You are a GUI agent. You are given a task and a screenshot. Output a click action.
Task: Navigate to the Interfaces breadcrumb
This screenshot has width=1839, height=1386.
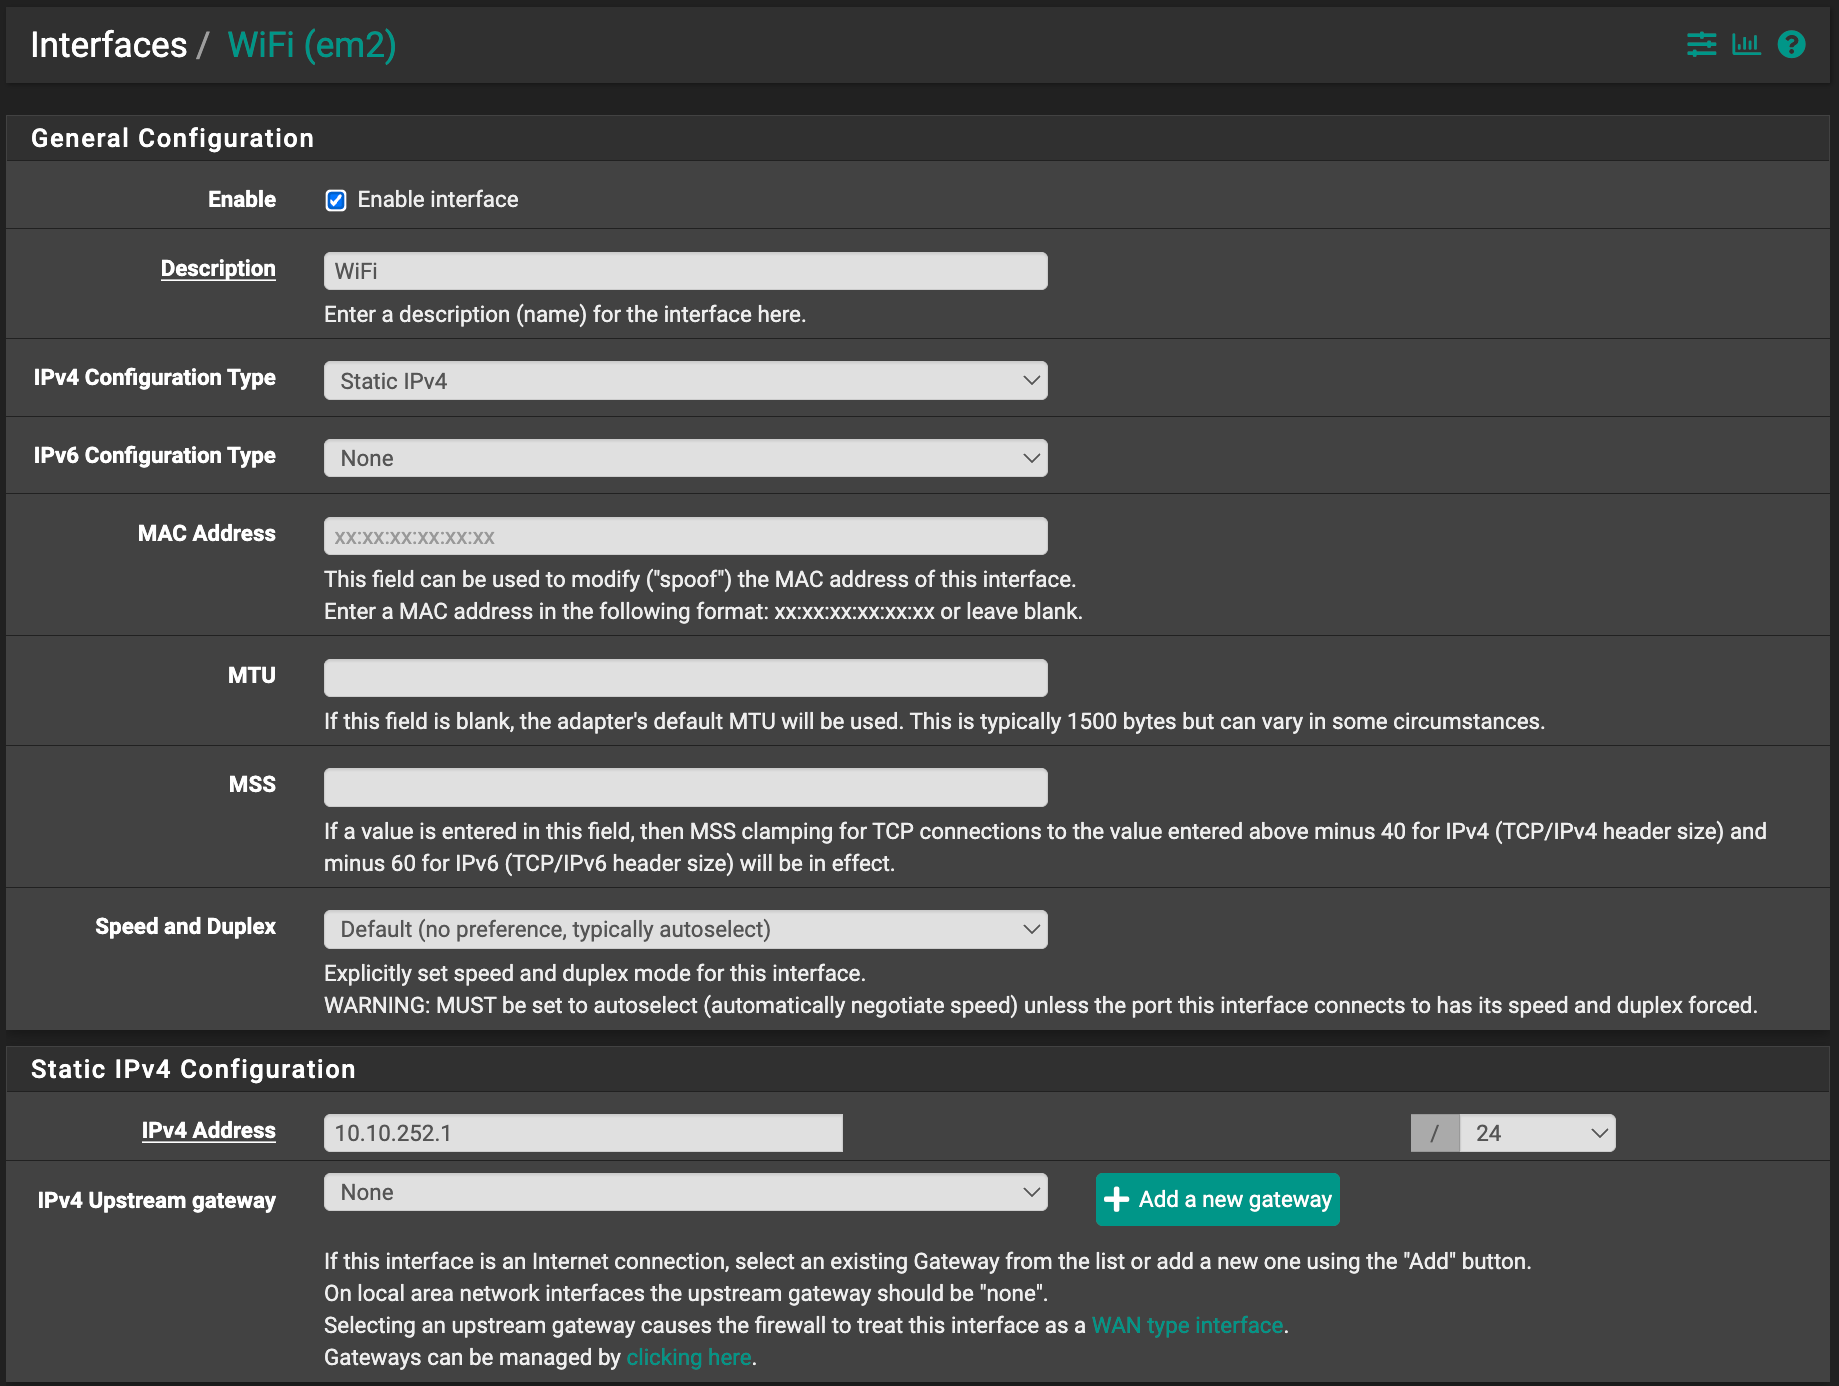click(x=108, y=44)
